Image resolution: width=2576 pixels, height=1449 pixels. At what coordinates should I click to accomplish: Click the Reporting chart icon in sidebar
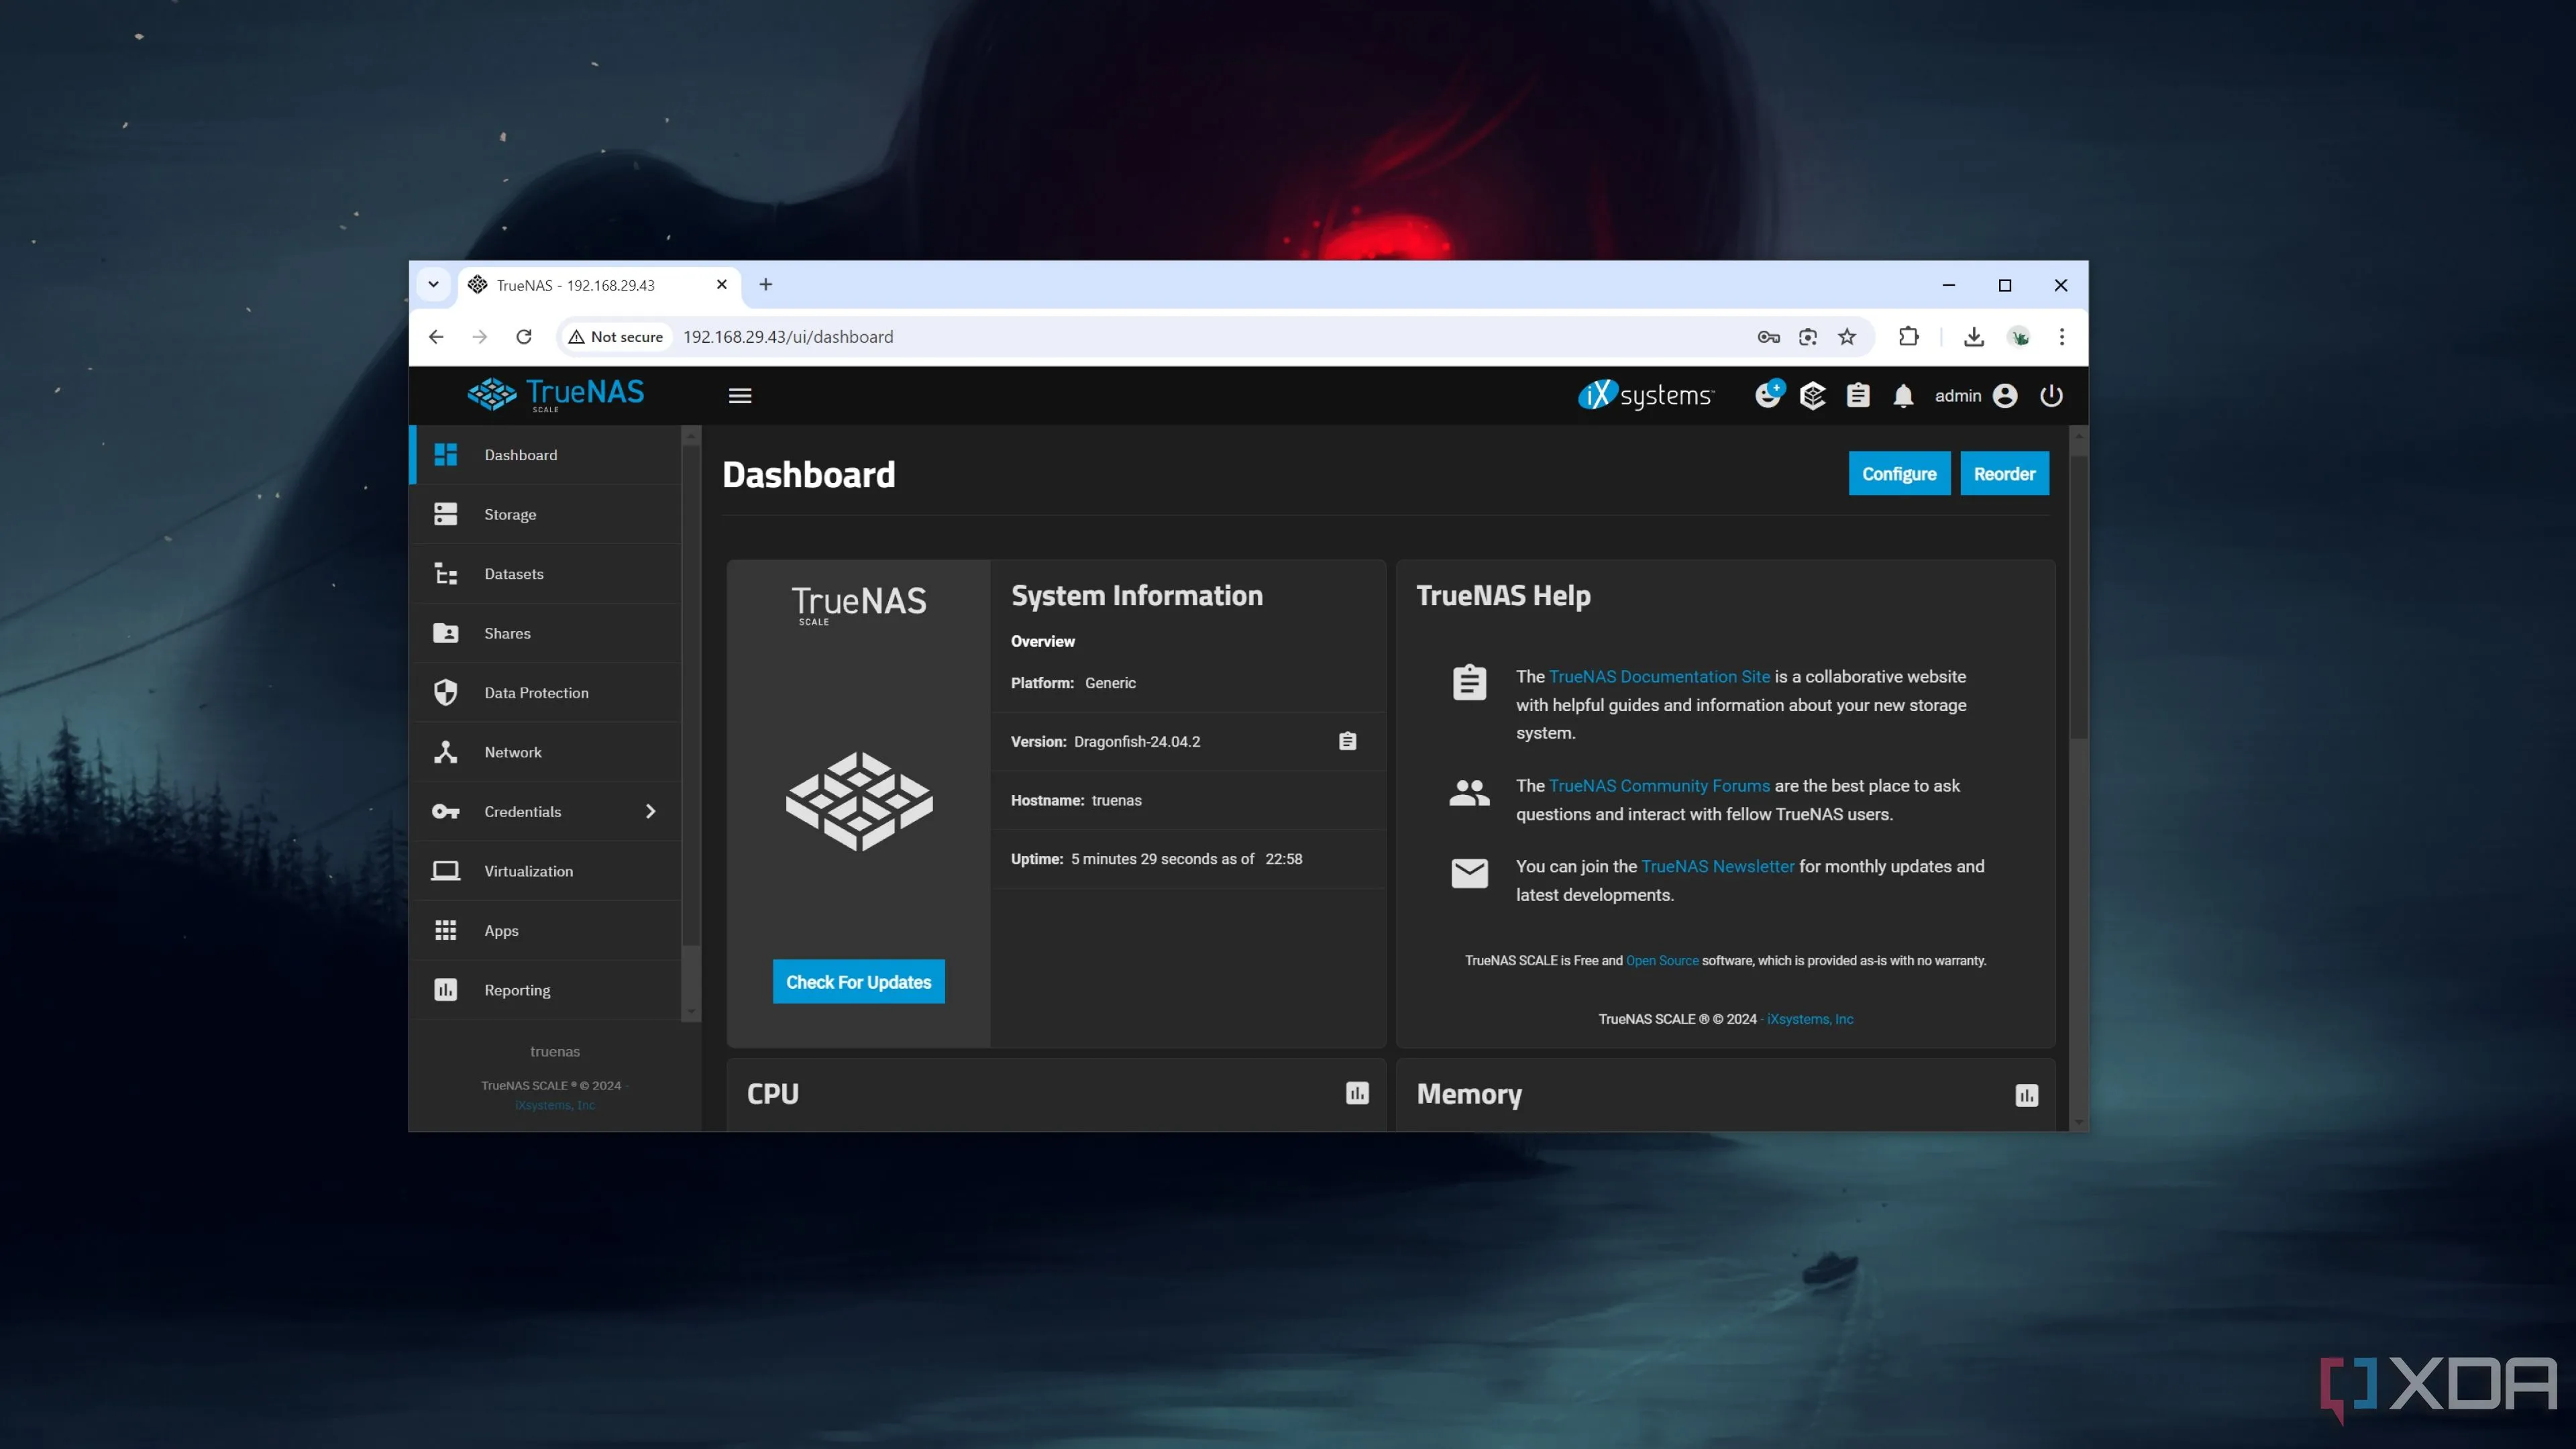[x=445, y=990]
